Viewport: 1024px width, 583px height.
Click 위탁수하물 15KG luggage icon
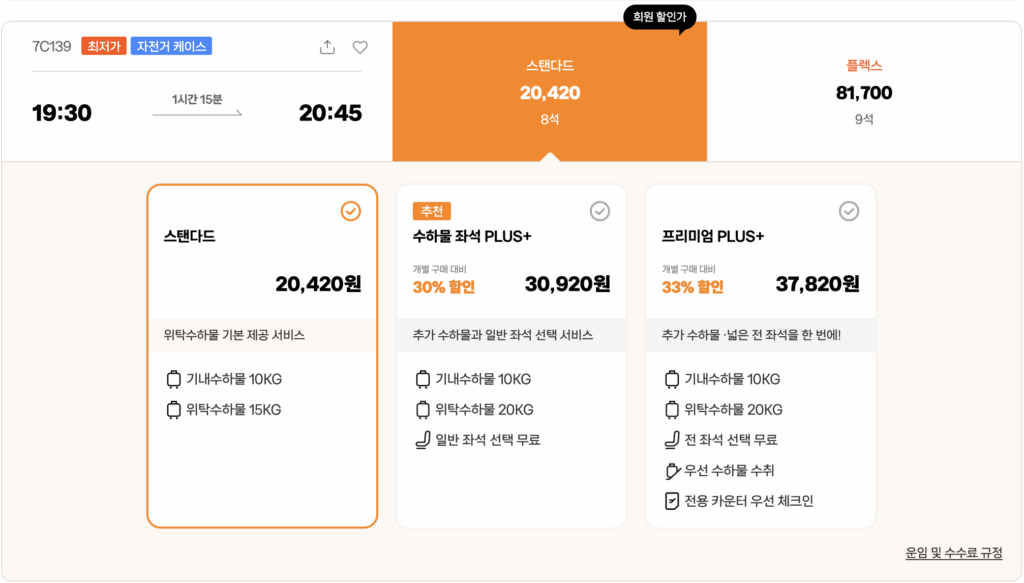(x=173, y=410)
